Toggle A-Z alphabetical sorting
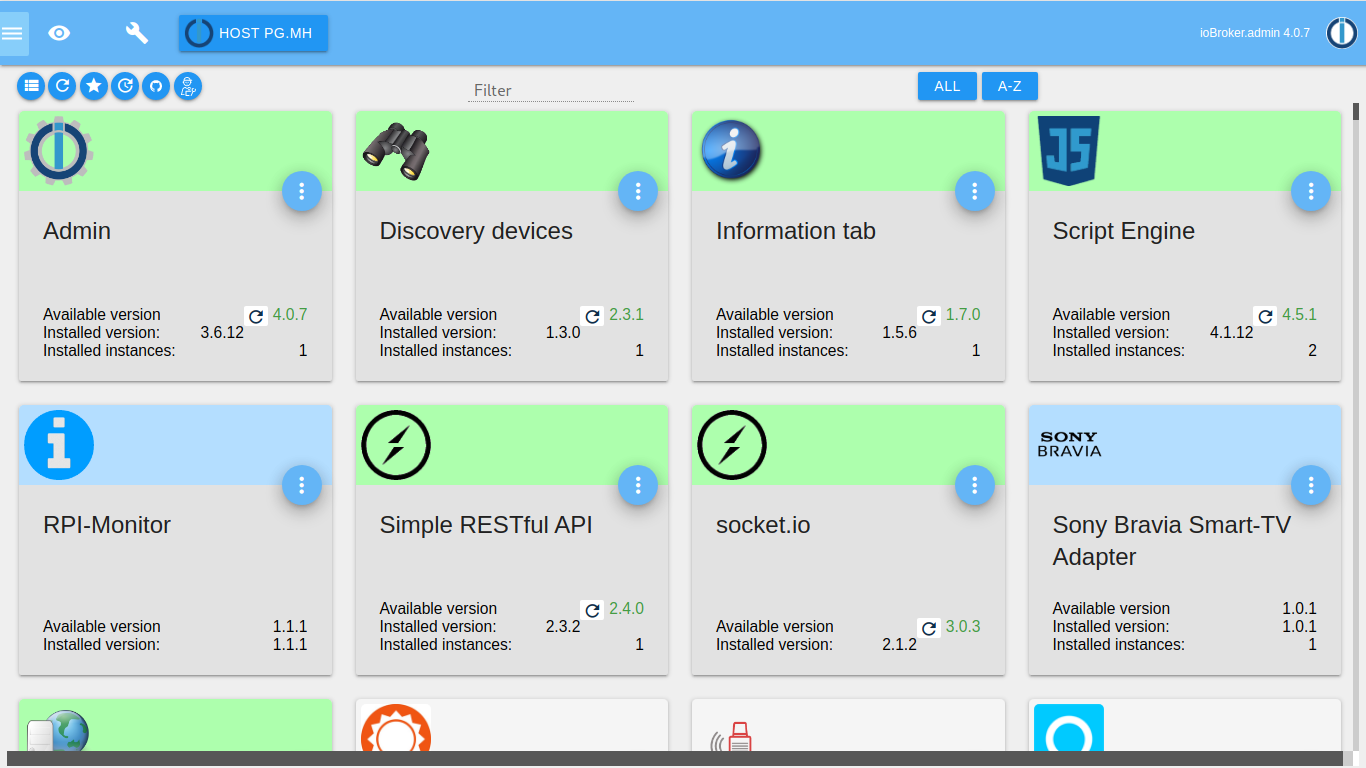This screenshot has width=1366, height=768. 1009,86
